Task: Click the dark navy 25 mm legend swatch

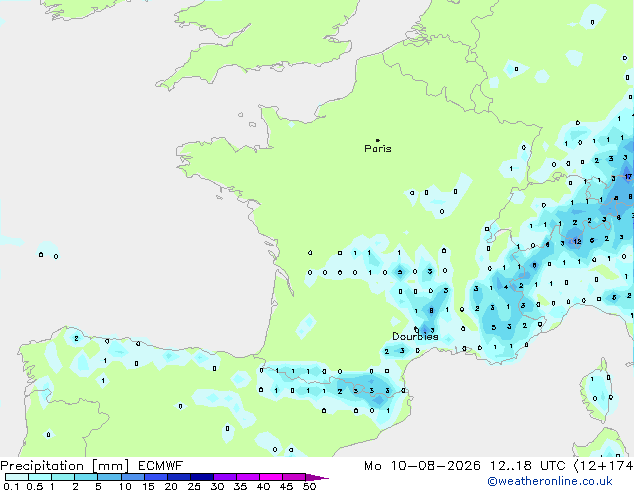Action: click(202, 477)
